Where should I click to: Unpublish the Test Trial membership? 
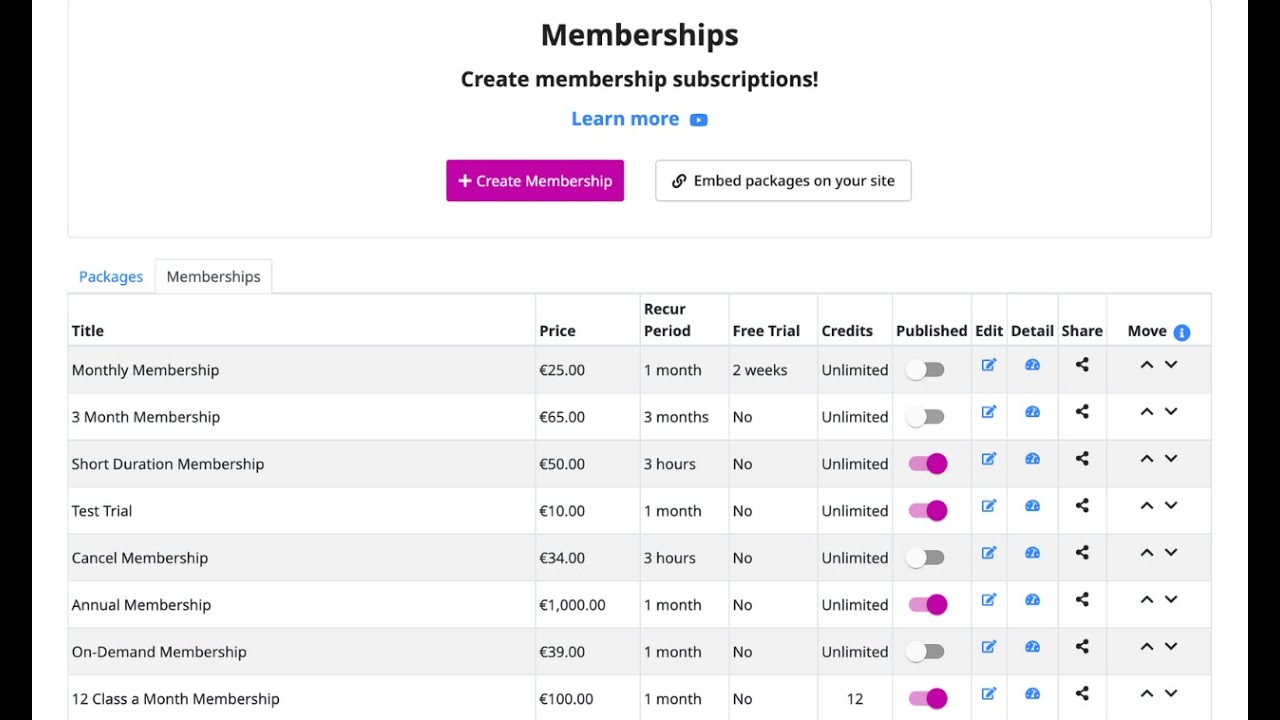(x=927, y=511)
